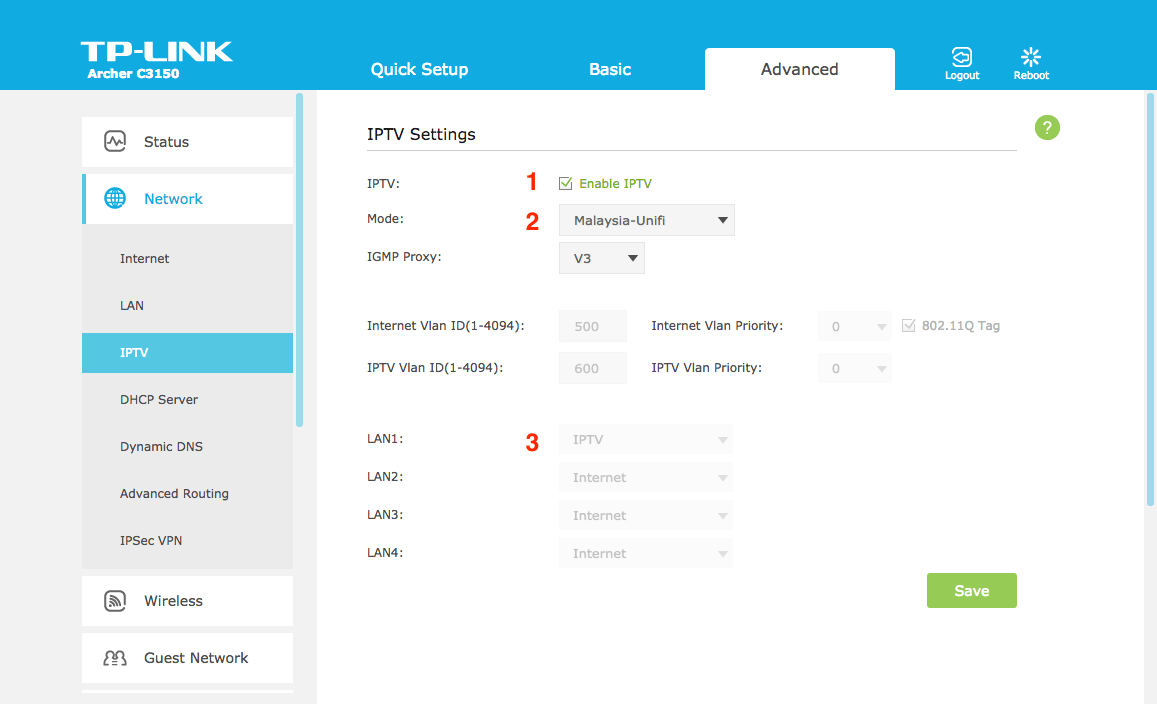Switch to the Basic tab

click(x=610, y=69)
